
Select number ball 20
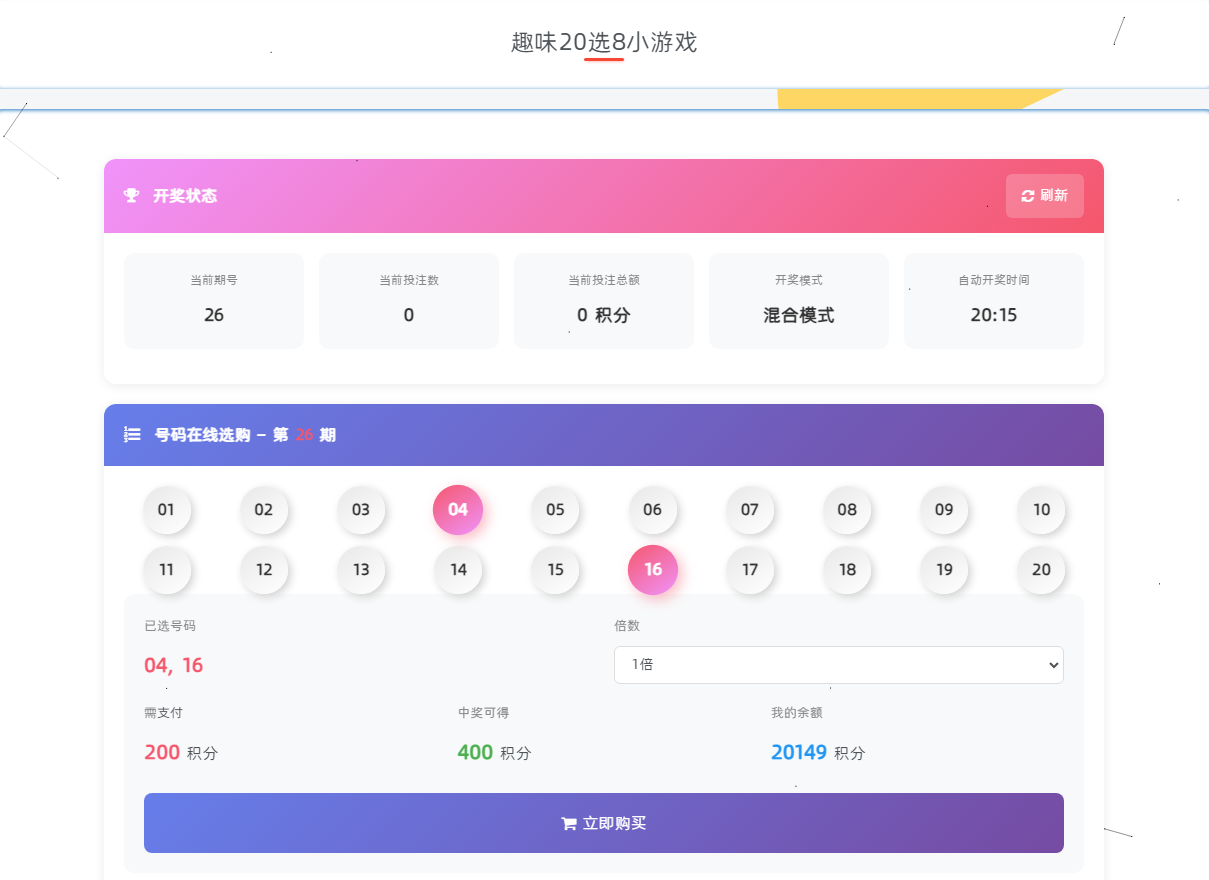pyautogui.click(x=1041, y=570)
